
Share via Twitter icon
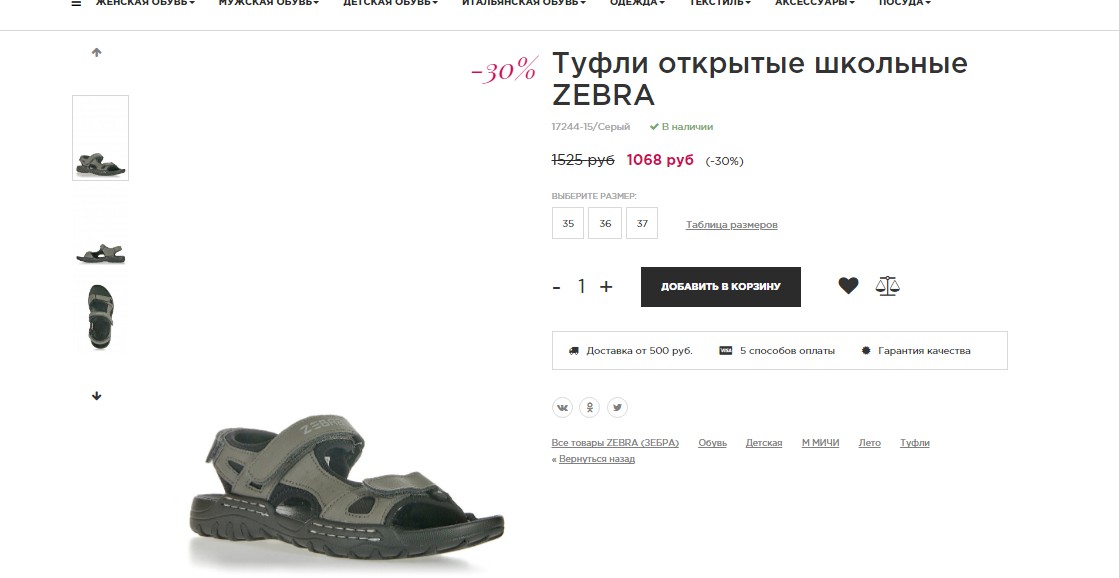[617, 407]
